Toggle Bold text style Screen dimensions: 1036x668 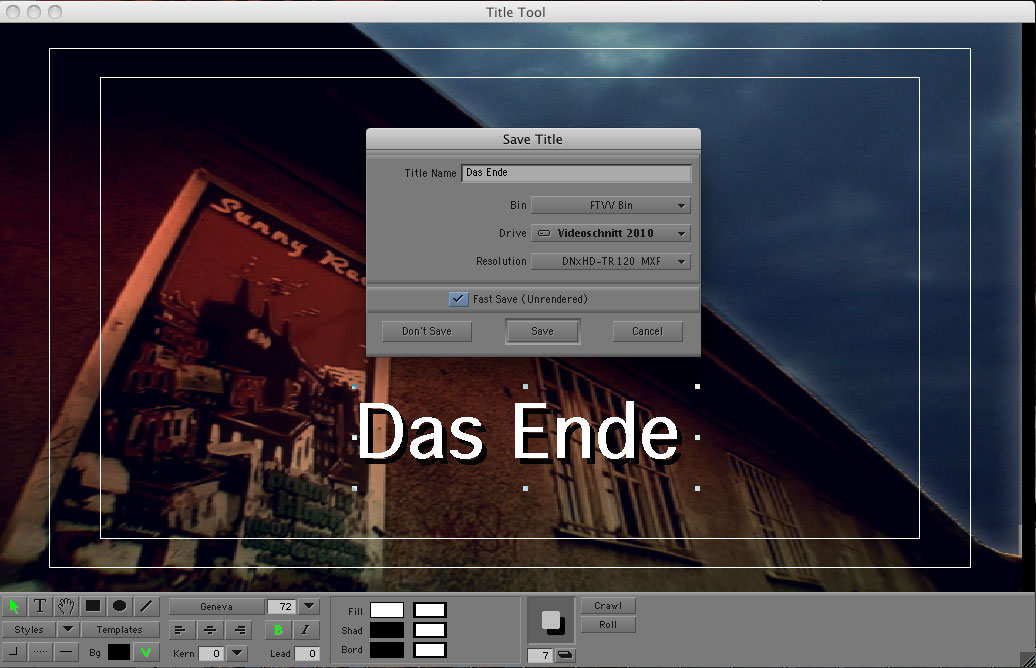tap(278, 630)
